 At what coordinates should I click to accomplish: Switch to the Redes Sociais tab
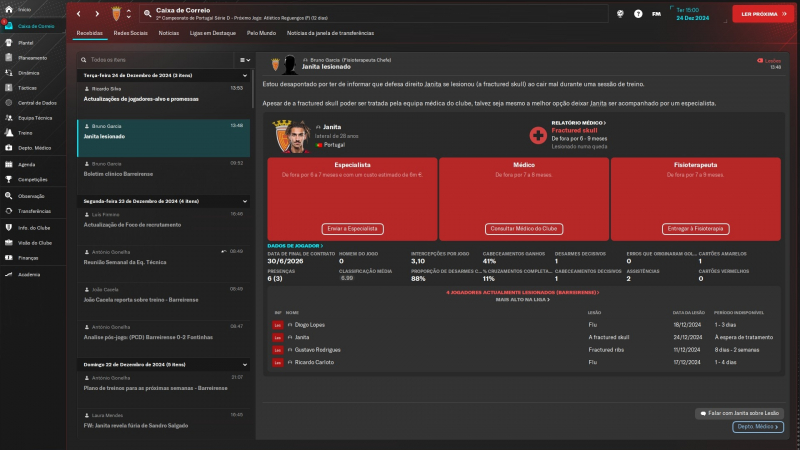130,33
